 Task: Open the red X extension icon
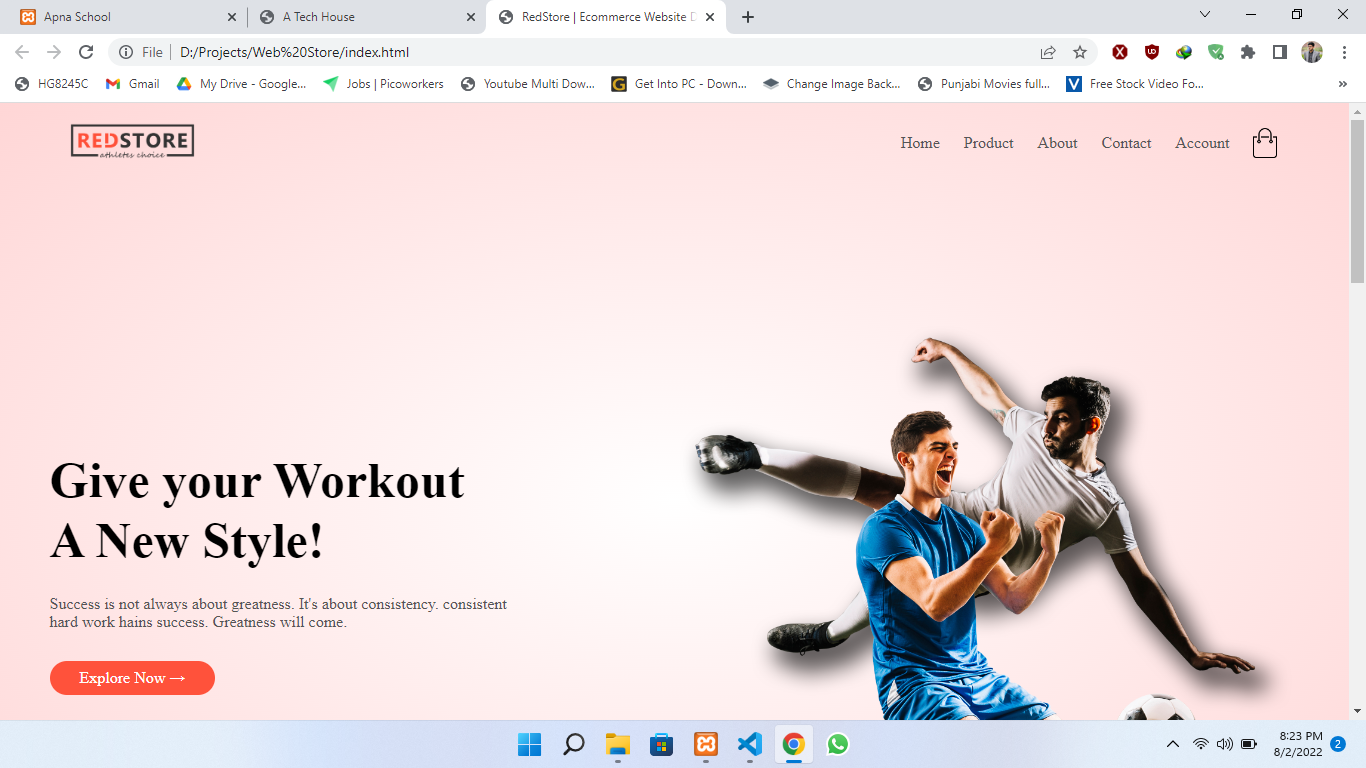coord(1120,52)
